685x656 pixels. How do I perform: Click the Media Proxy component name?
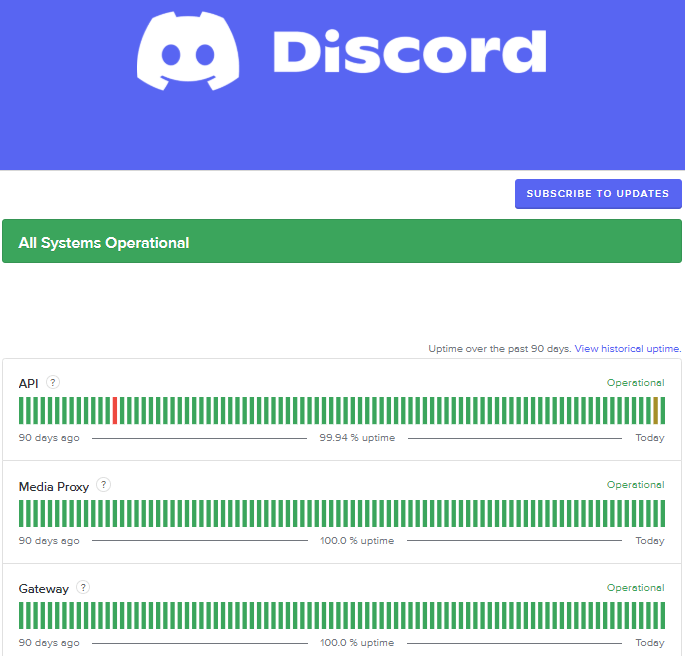point(54,487)
